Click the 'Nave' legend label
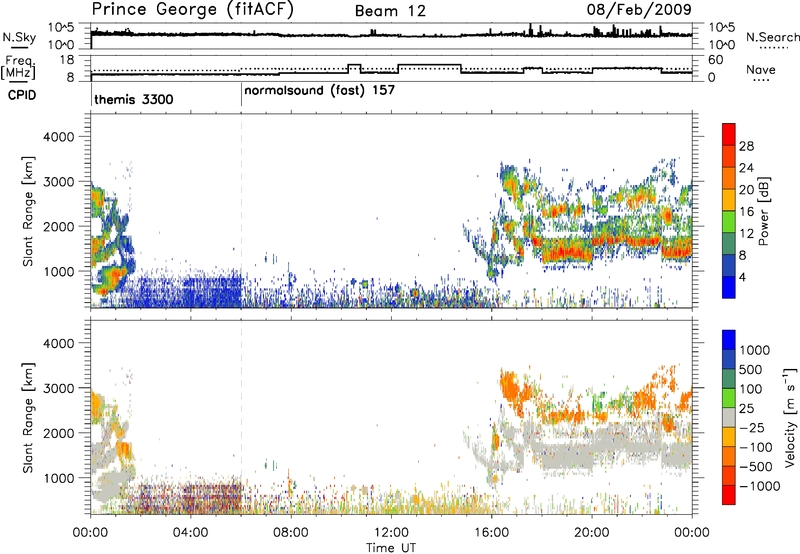 coord(761,69)
